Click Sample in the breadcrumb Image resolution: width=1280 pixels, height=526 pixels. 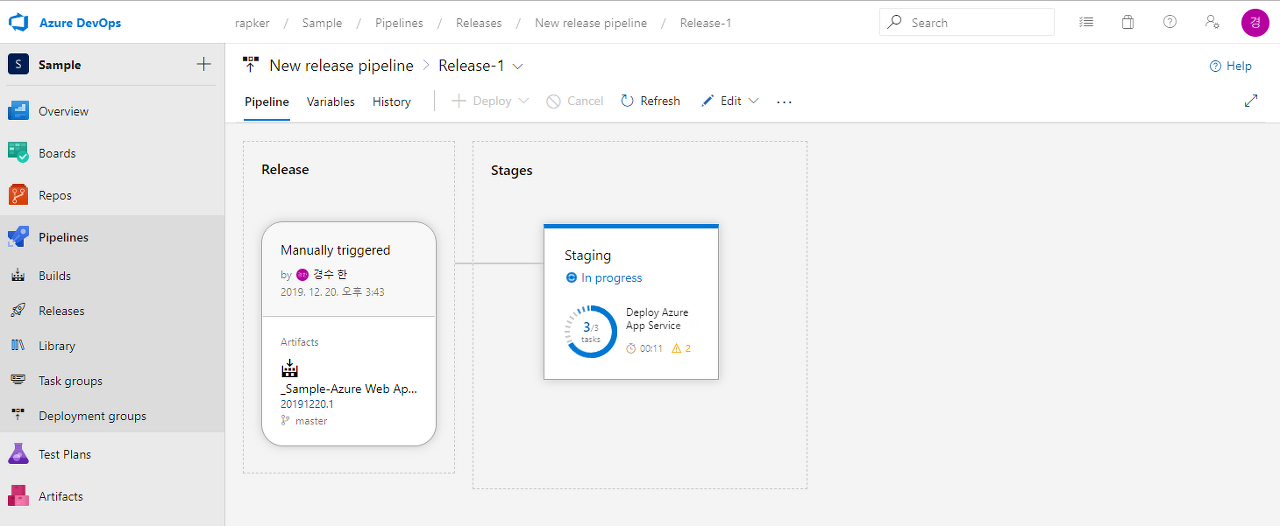coord(322,22)
